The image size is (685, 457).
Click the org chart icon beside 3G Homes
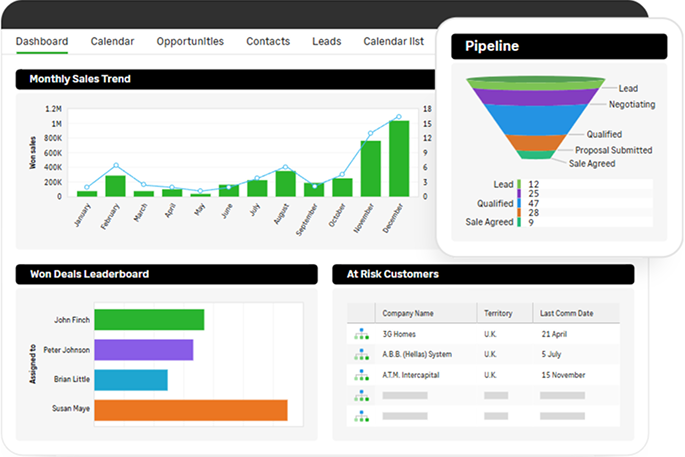point(361,334)
